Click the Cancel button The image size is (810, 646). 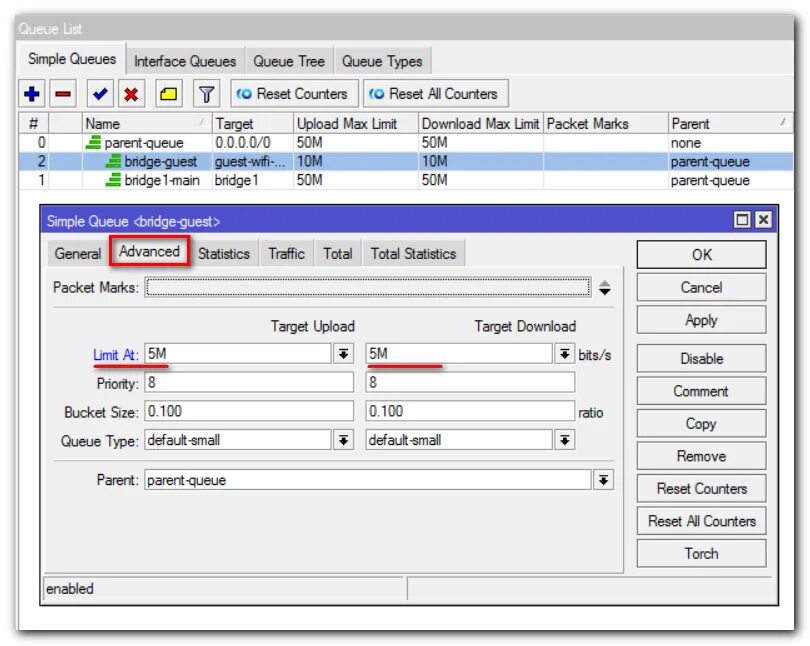coord(702,288)
